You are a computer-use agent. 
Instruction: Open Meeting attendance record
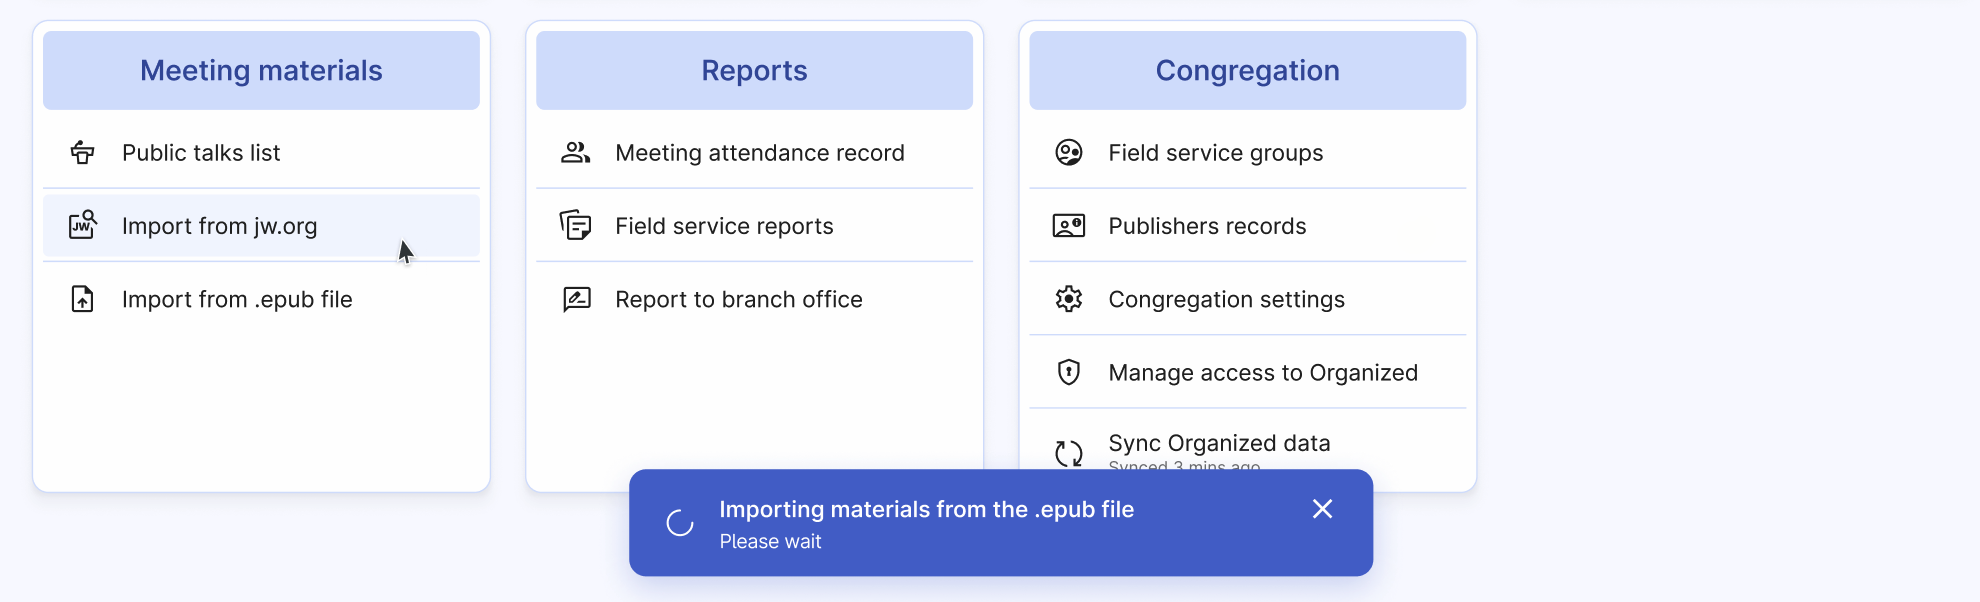click(759, 153)
